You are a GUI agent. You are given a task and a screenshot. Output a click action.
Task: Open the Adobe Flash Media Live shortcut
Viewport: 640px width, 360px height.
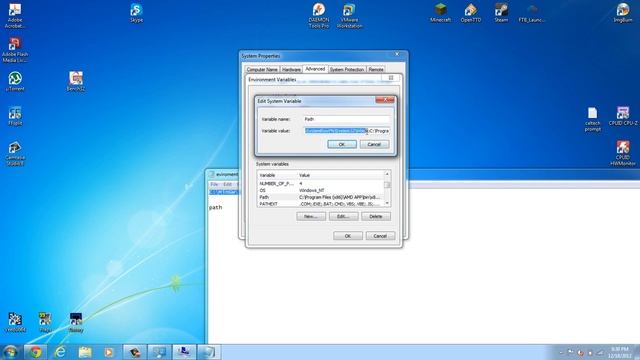[x=15, y=50]
